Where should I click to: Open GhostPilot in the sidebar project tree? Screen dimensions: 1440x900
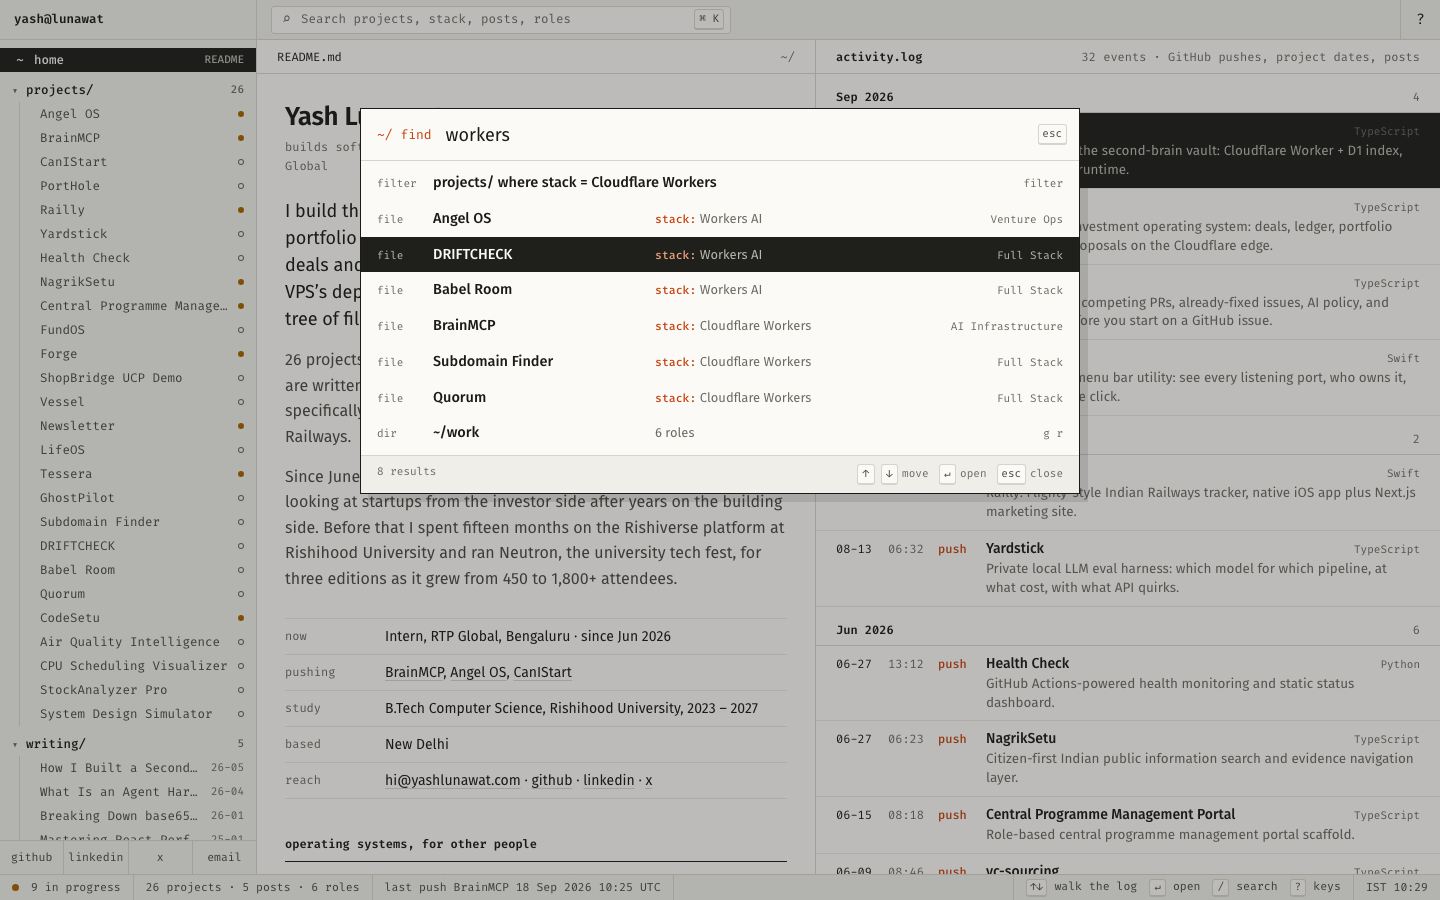pyautogui.click(x=138, y=498)
